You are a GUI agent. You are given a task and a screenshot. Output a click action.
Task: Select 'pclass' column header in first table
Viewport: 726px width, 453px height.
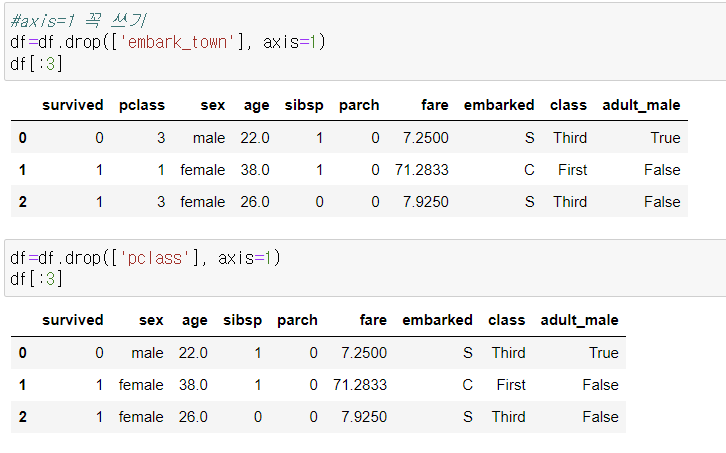coord(142,106)
